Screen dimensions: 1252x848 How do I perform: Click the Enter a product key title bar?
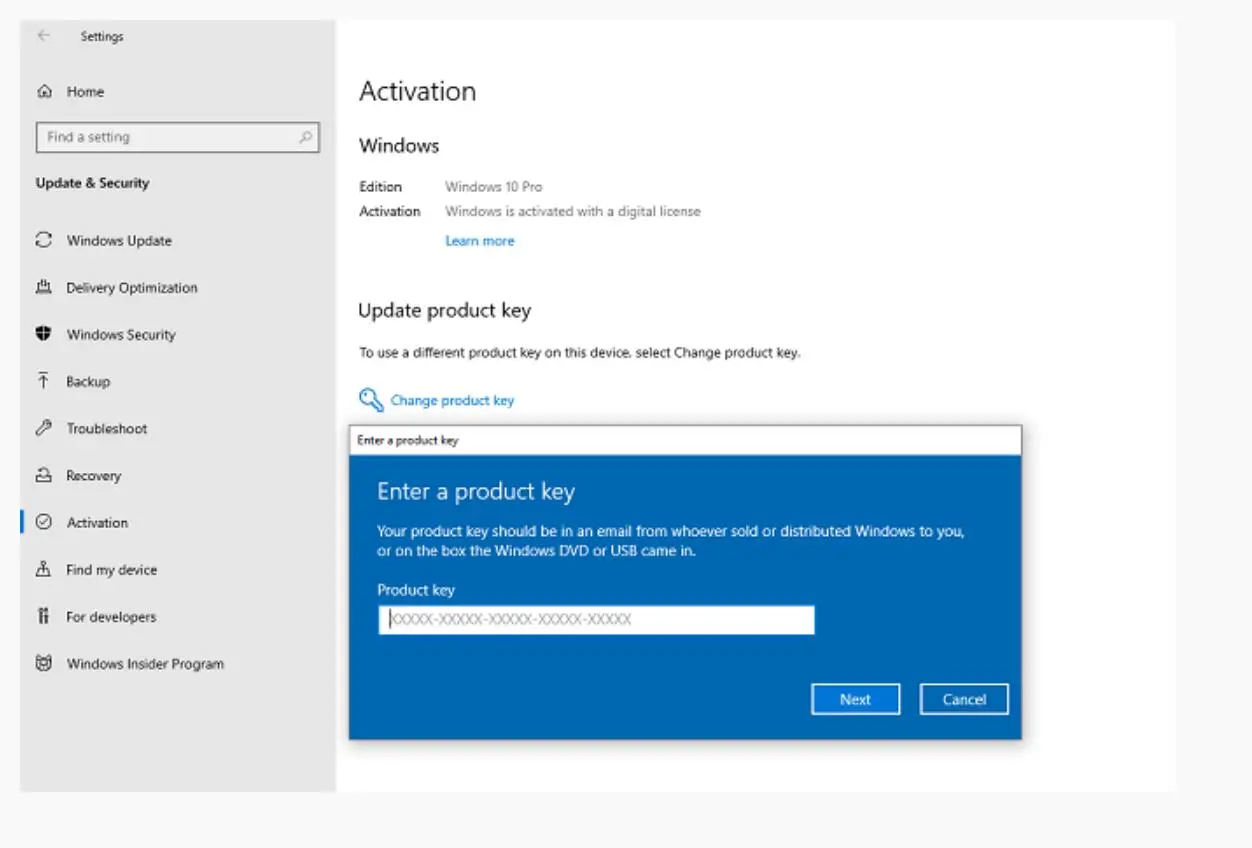[x=685, y=440]
